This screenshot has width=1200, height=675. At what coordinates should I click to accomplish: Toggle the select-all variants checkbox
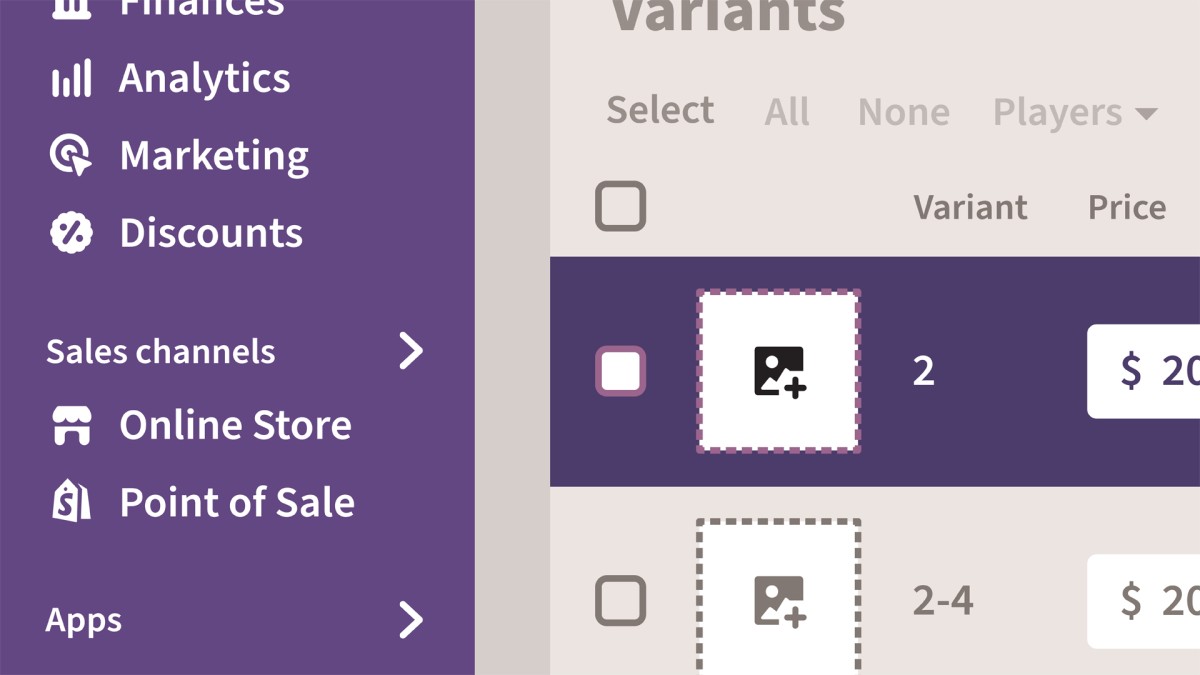(620, 207)
